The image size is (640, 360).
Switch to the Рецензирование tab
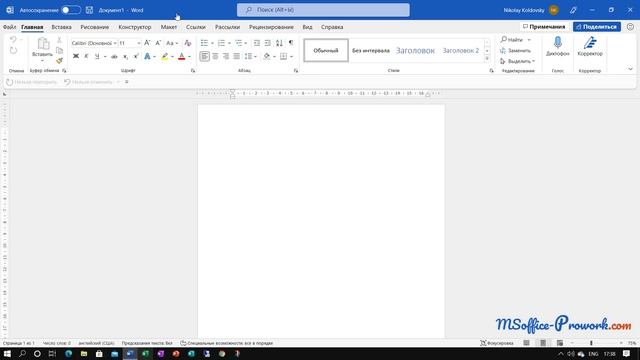point(271,27)
